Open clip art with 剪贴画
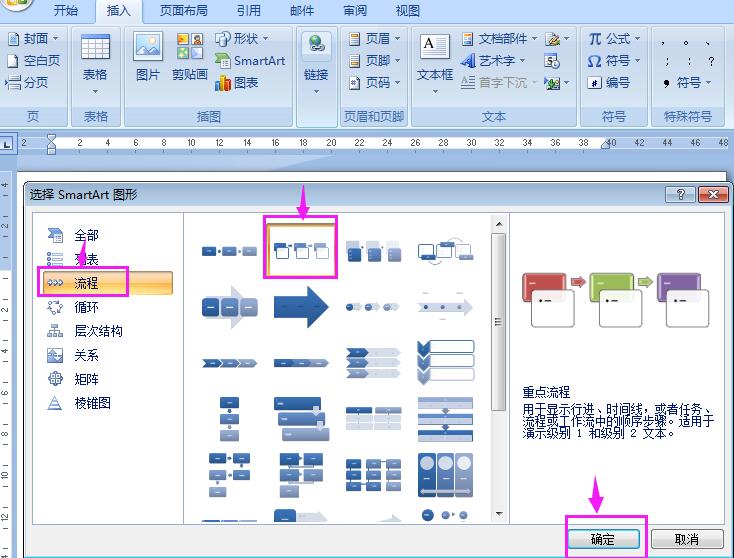Image resolution: width=734 pixels, height=558 pixels. tap(190, 56)
